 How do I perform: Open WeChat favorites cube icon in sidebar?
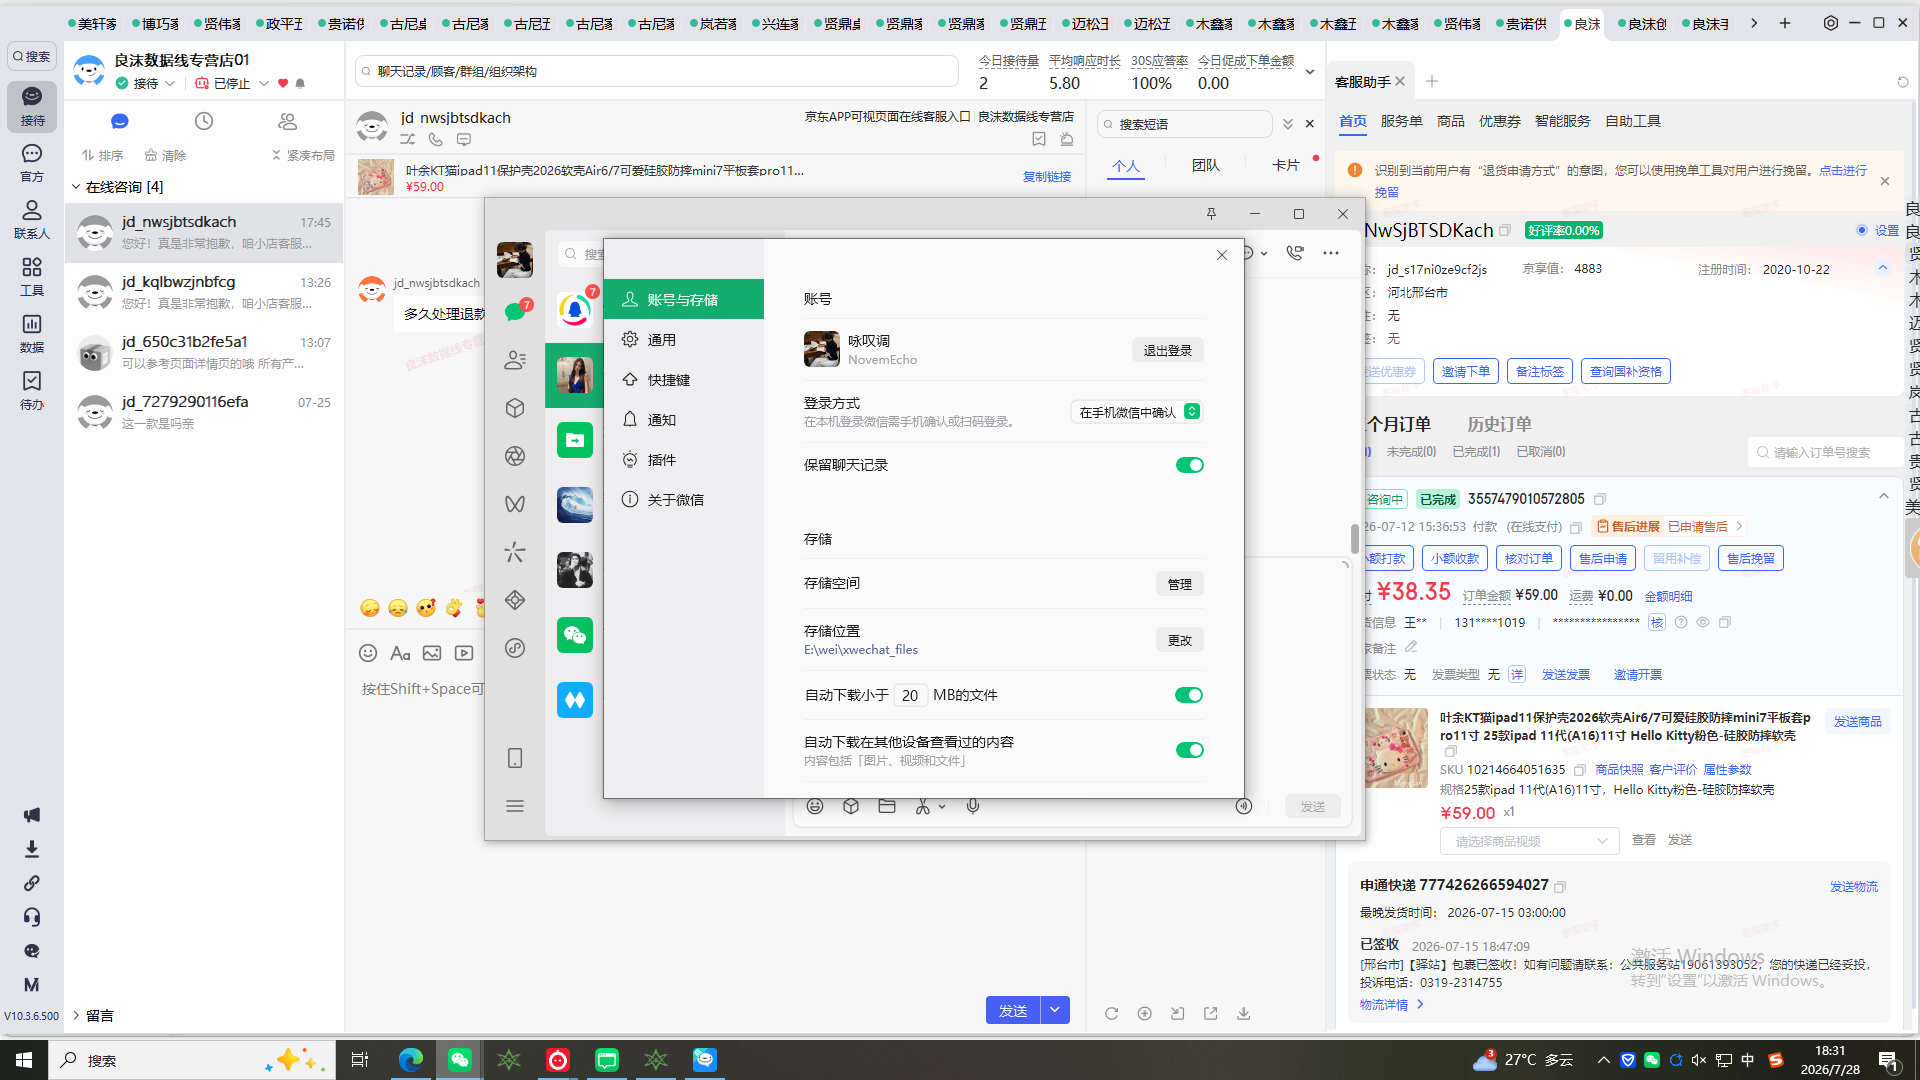tap(515, 408)
